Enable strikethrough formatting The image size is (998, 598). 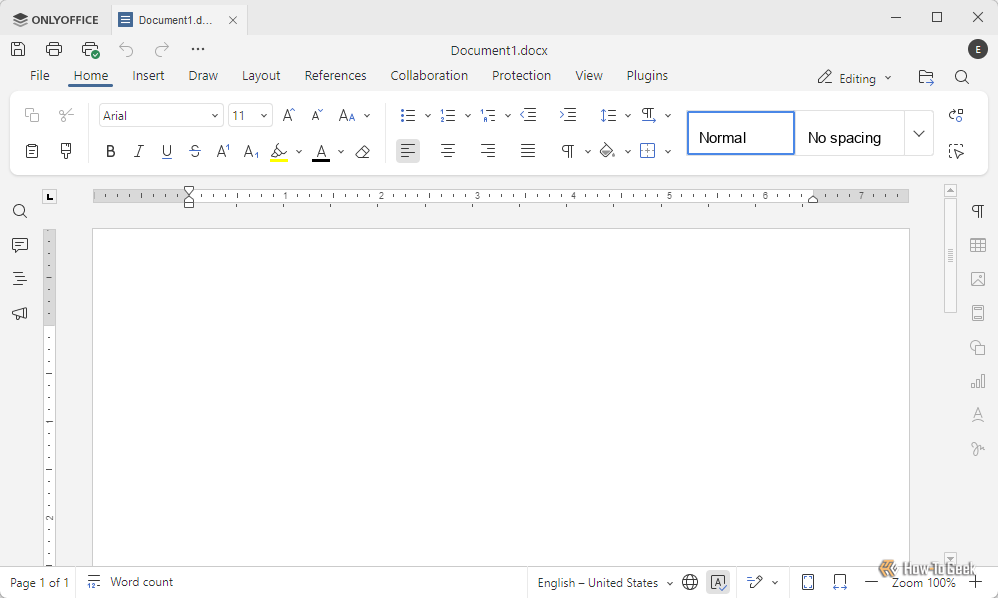click(194, 151)
